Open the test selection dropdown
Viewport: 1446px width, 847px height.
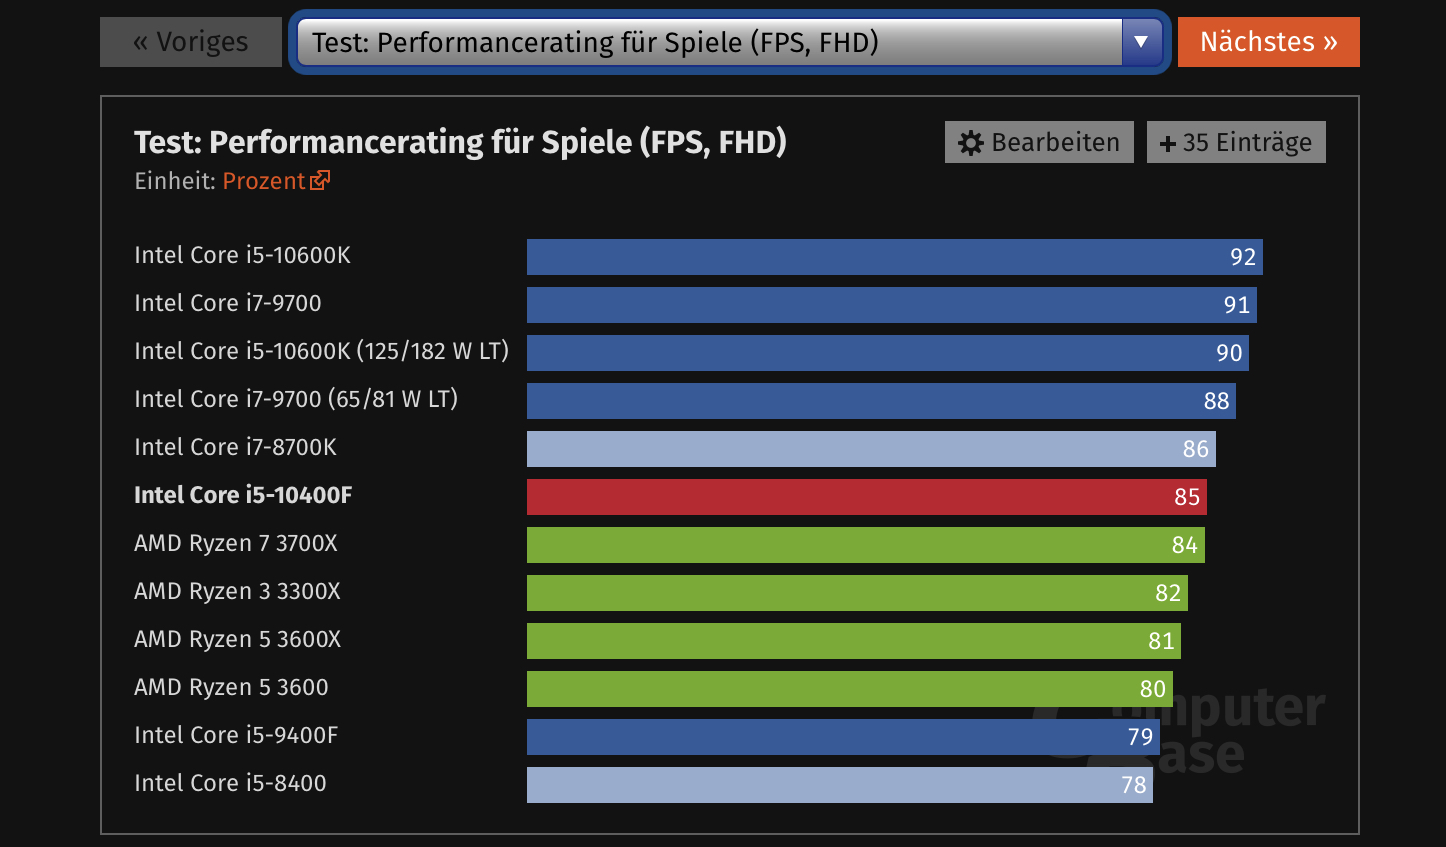tap(729, 42)
